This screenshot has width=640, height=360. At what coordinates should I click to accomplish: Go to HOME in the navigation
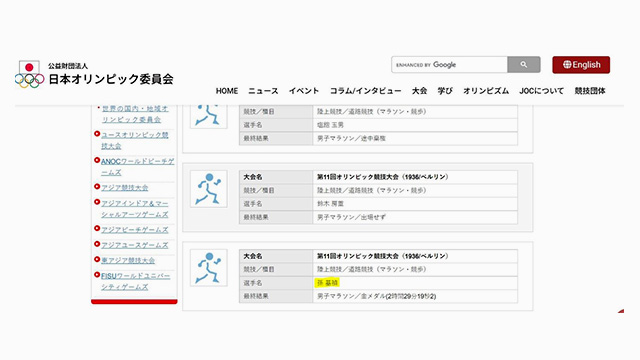[227, 91]
